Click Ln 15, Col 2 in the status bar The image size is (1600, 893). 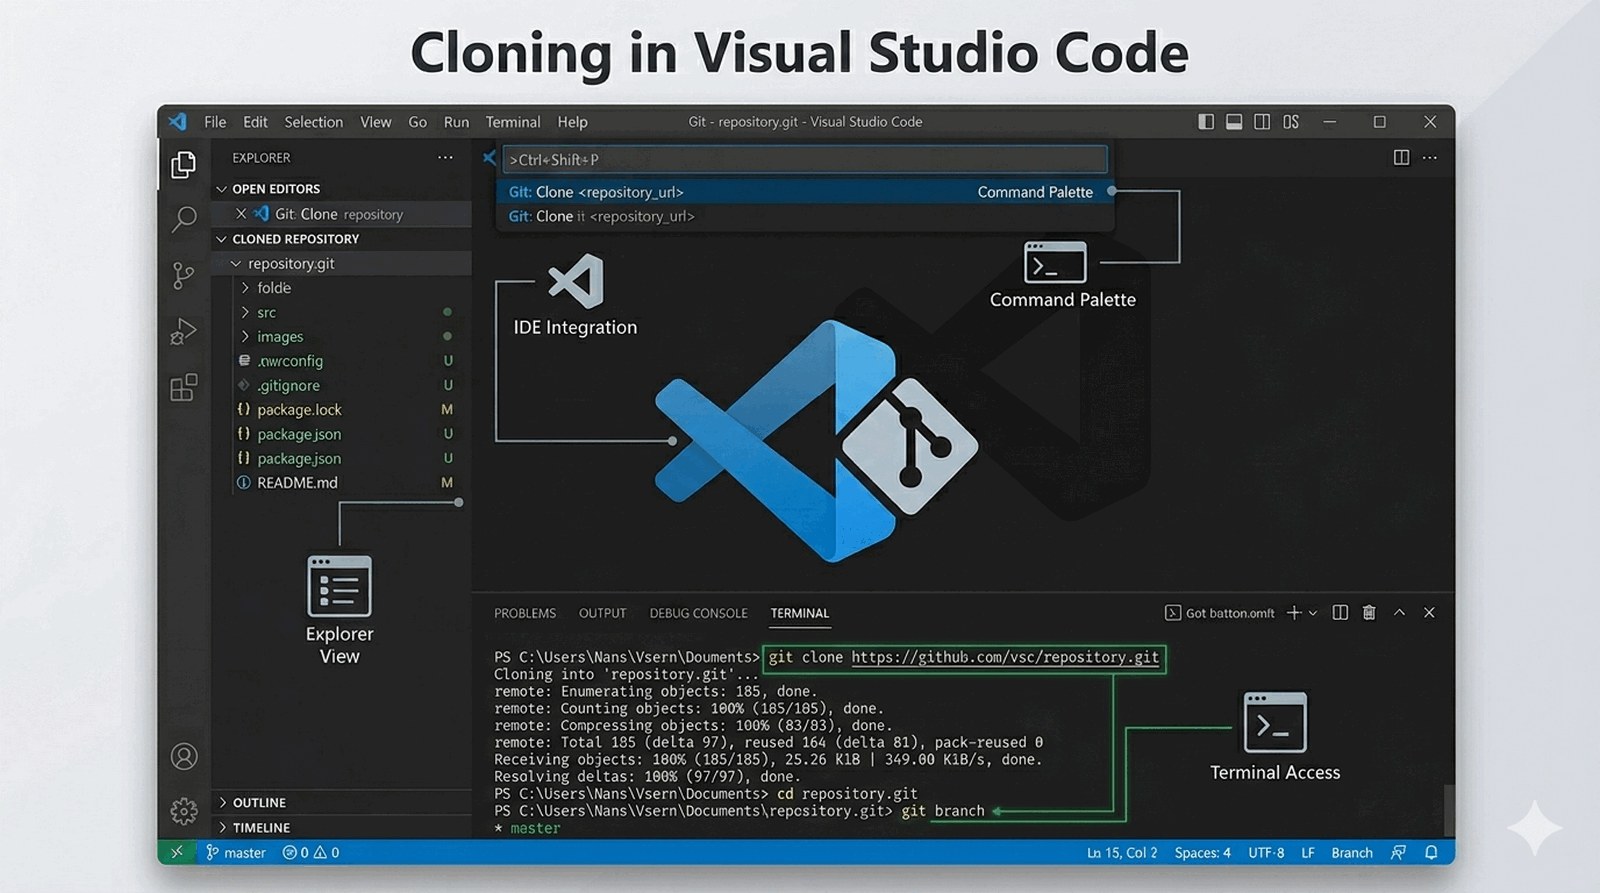coord(1122,853)
